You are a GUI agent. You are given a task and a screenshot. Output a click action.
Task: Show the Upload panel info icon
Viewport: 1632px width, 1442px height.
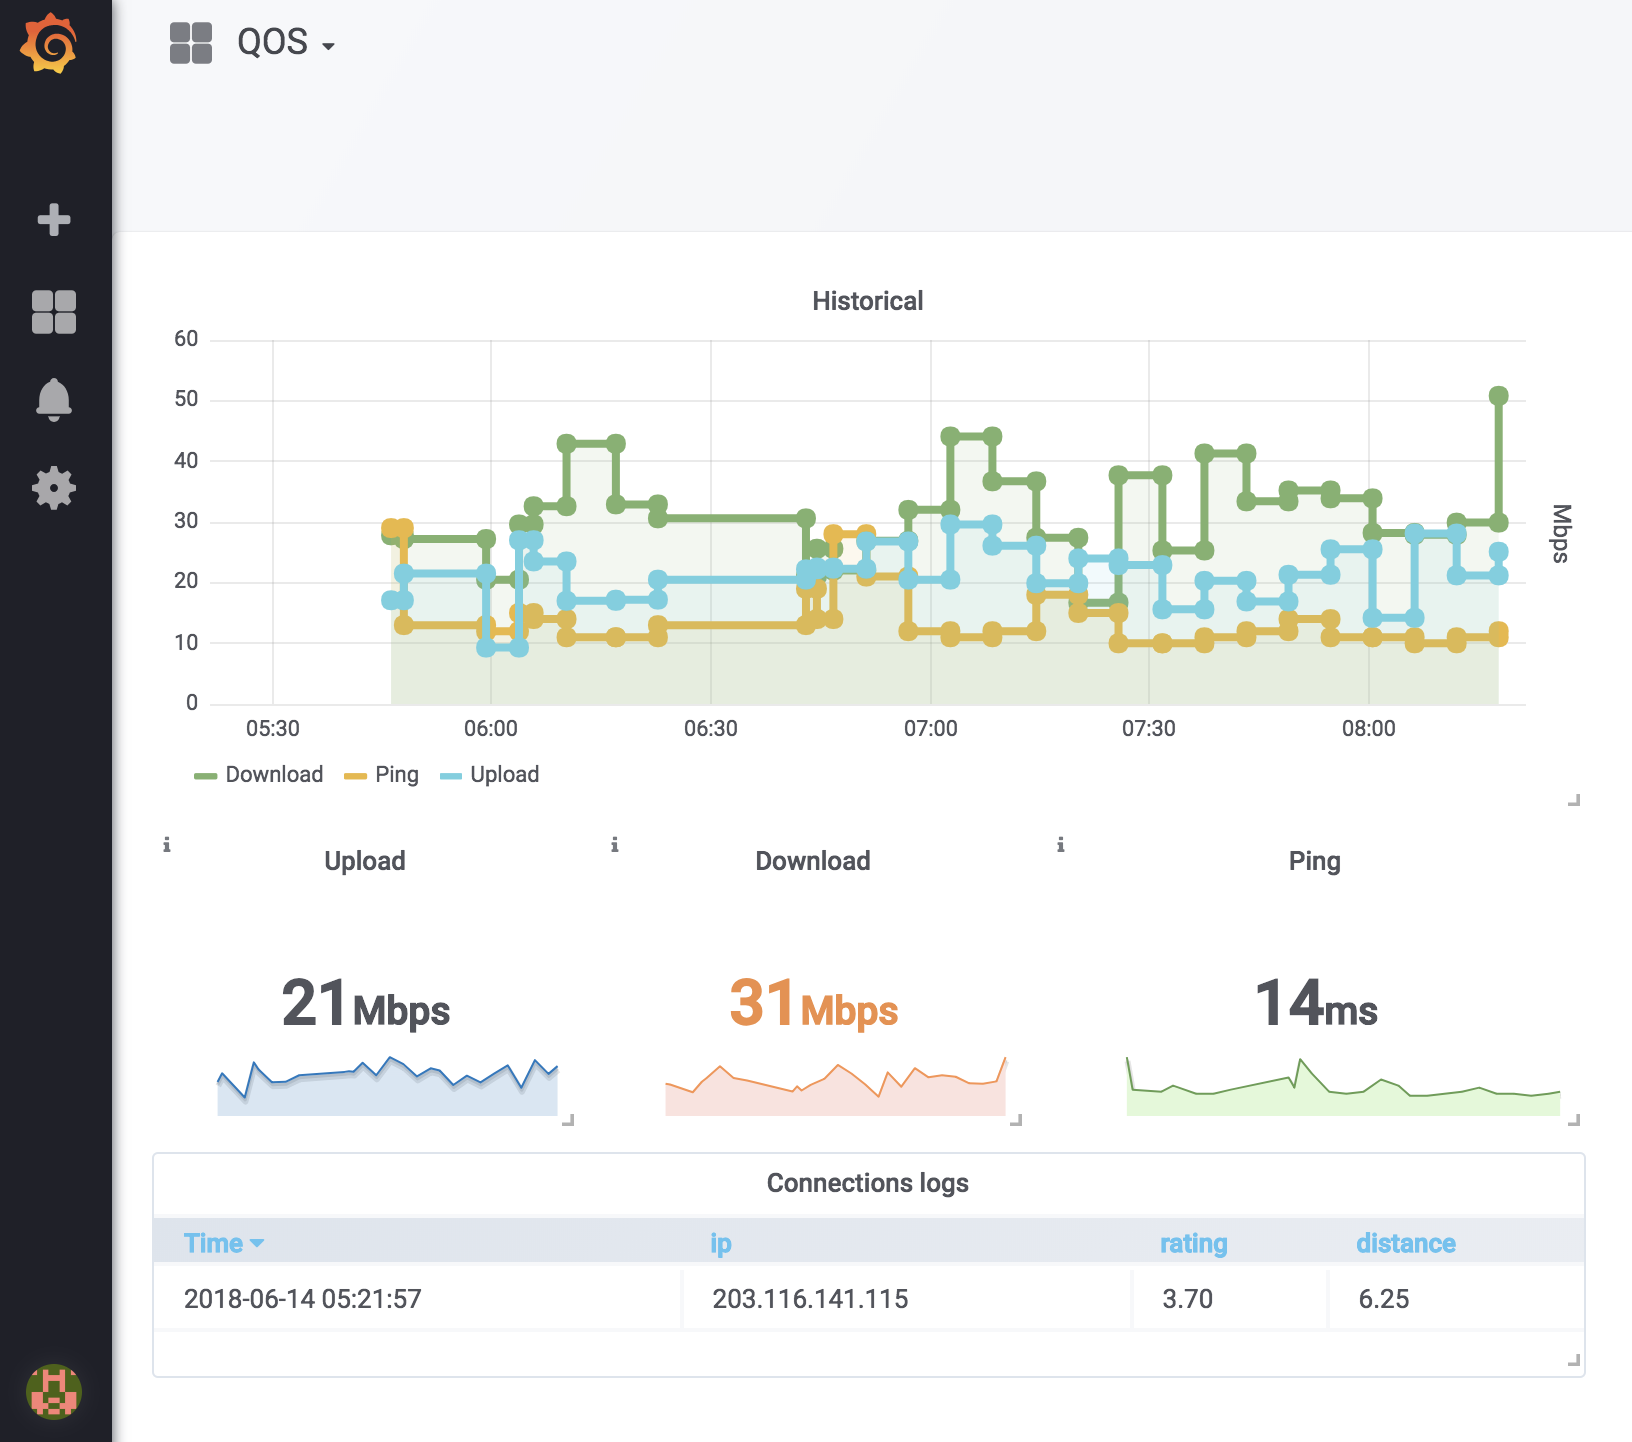pyautogui.click(x=167, y=845)
